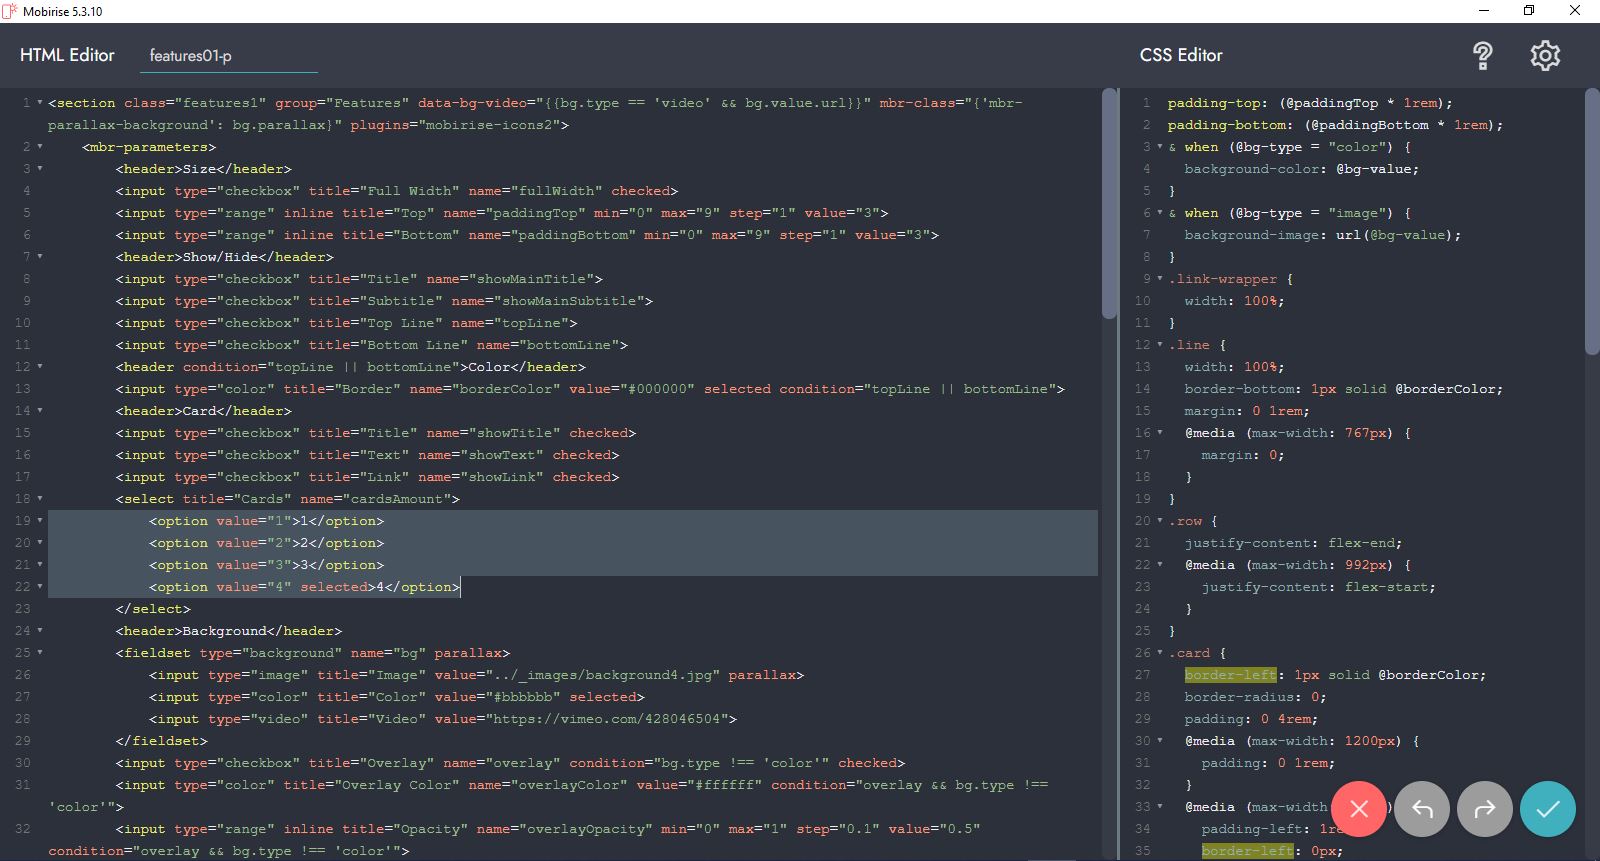Screen dimensions: 1600x861
Task: Collapse mbr-parameters fold arrow at line 2
Action: [40, 147]
